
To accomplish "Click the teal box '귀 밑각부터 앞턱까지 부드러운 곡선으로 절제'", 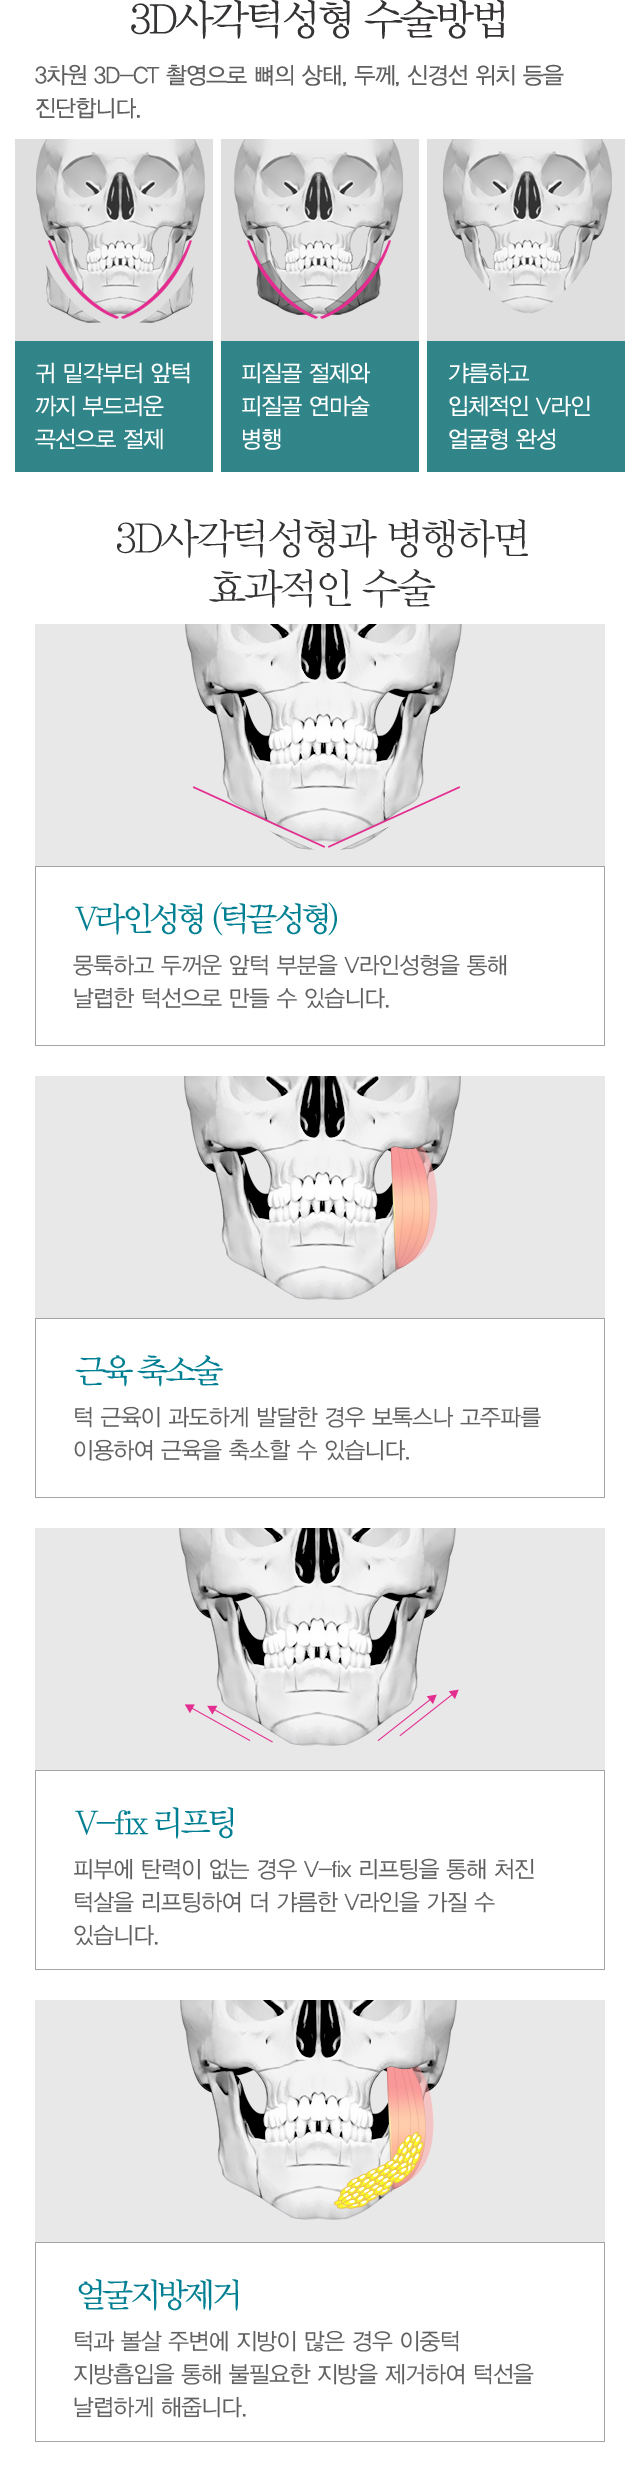I will (114, 406).
